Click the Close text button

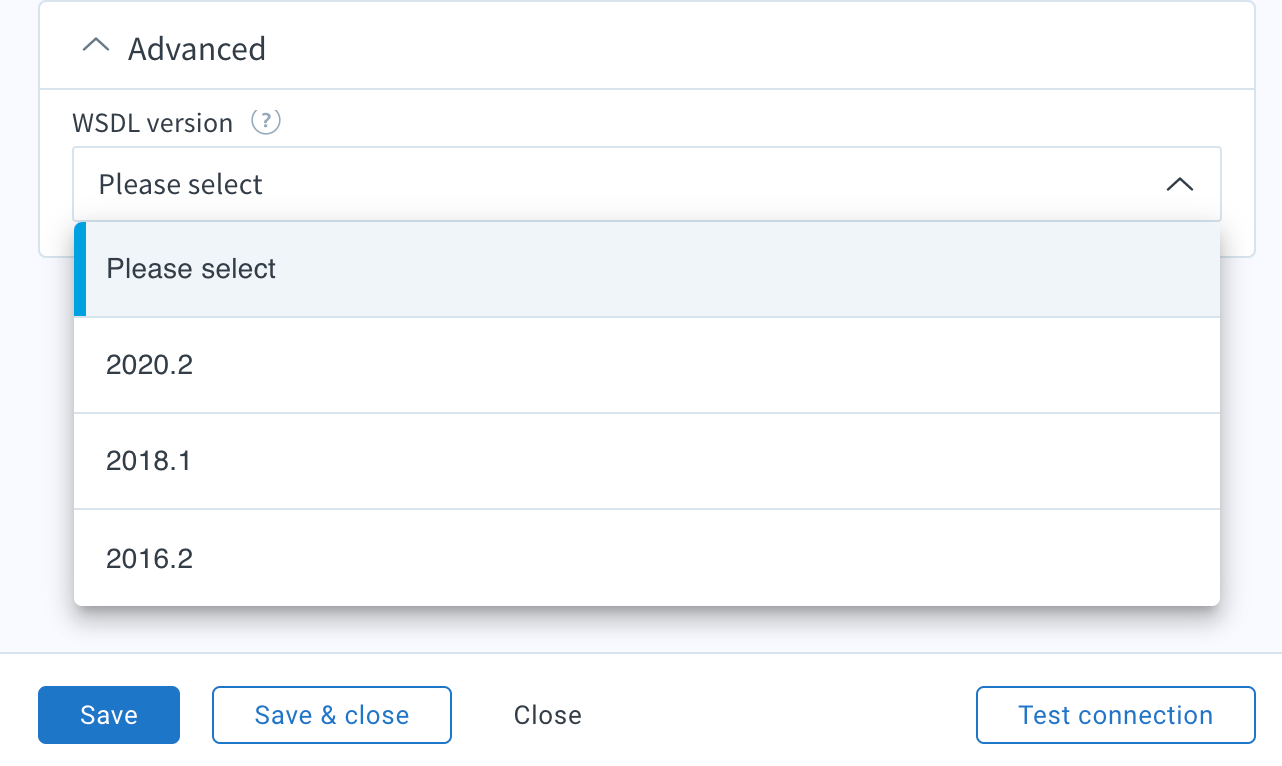tap(548, 715)
